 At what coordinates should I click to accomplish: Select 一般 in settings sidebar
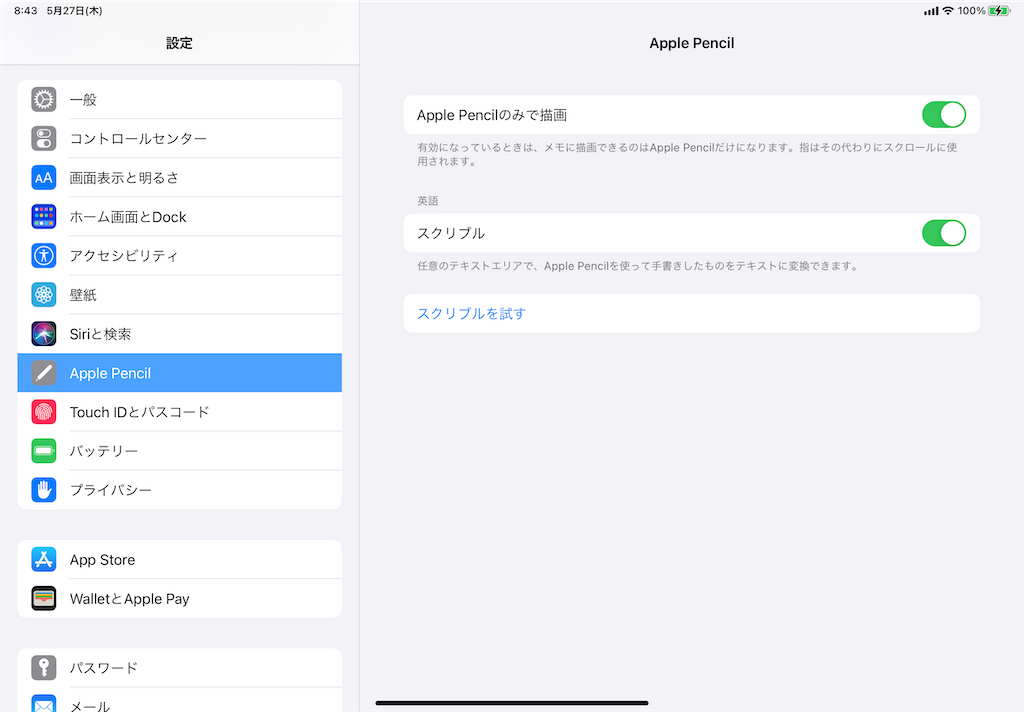180,99
